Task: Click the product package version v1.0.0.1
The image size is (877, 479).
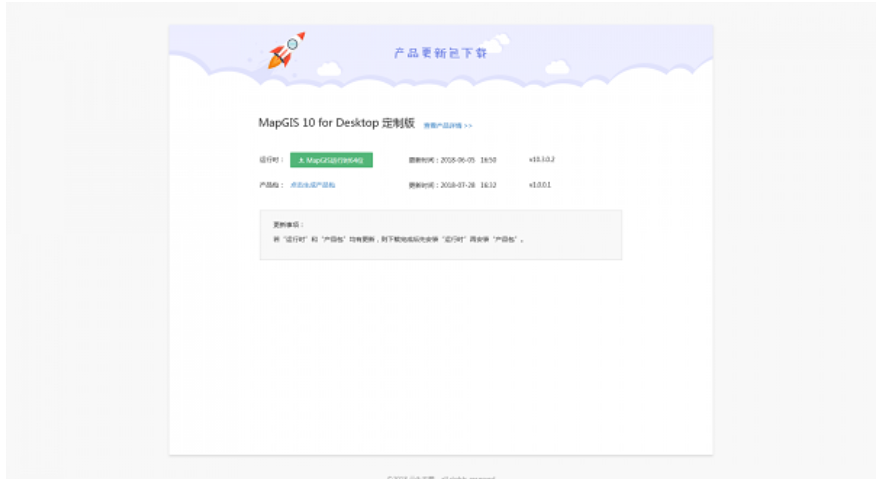Action: [540, 185]
